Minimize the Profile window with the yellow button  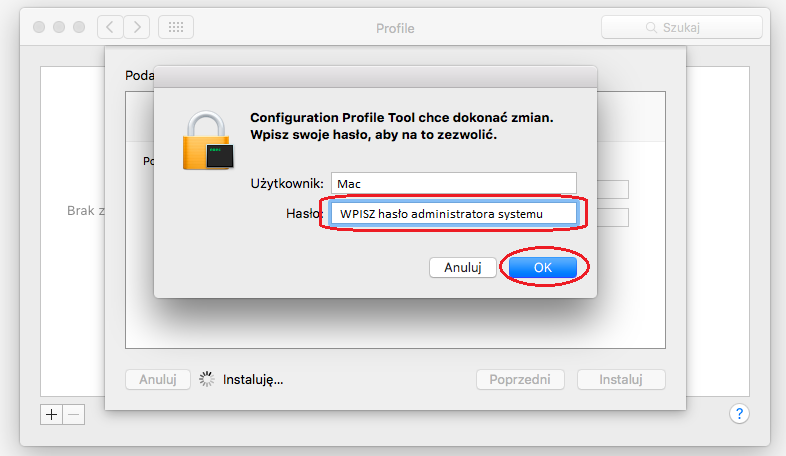coord(60,27)
